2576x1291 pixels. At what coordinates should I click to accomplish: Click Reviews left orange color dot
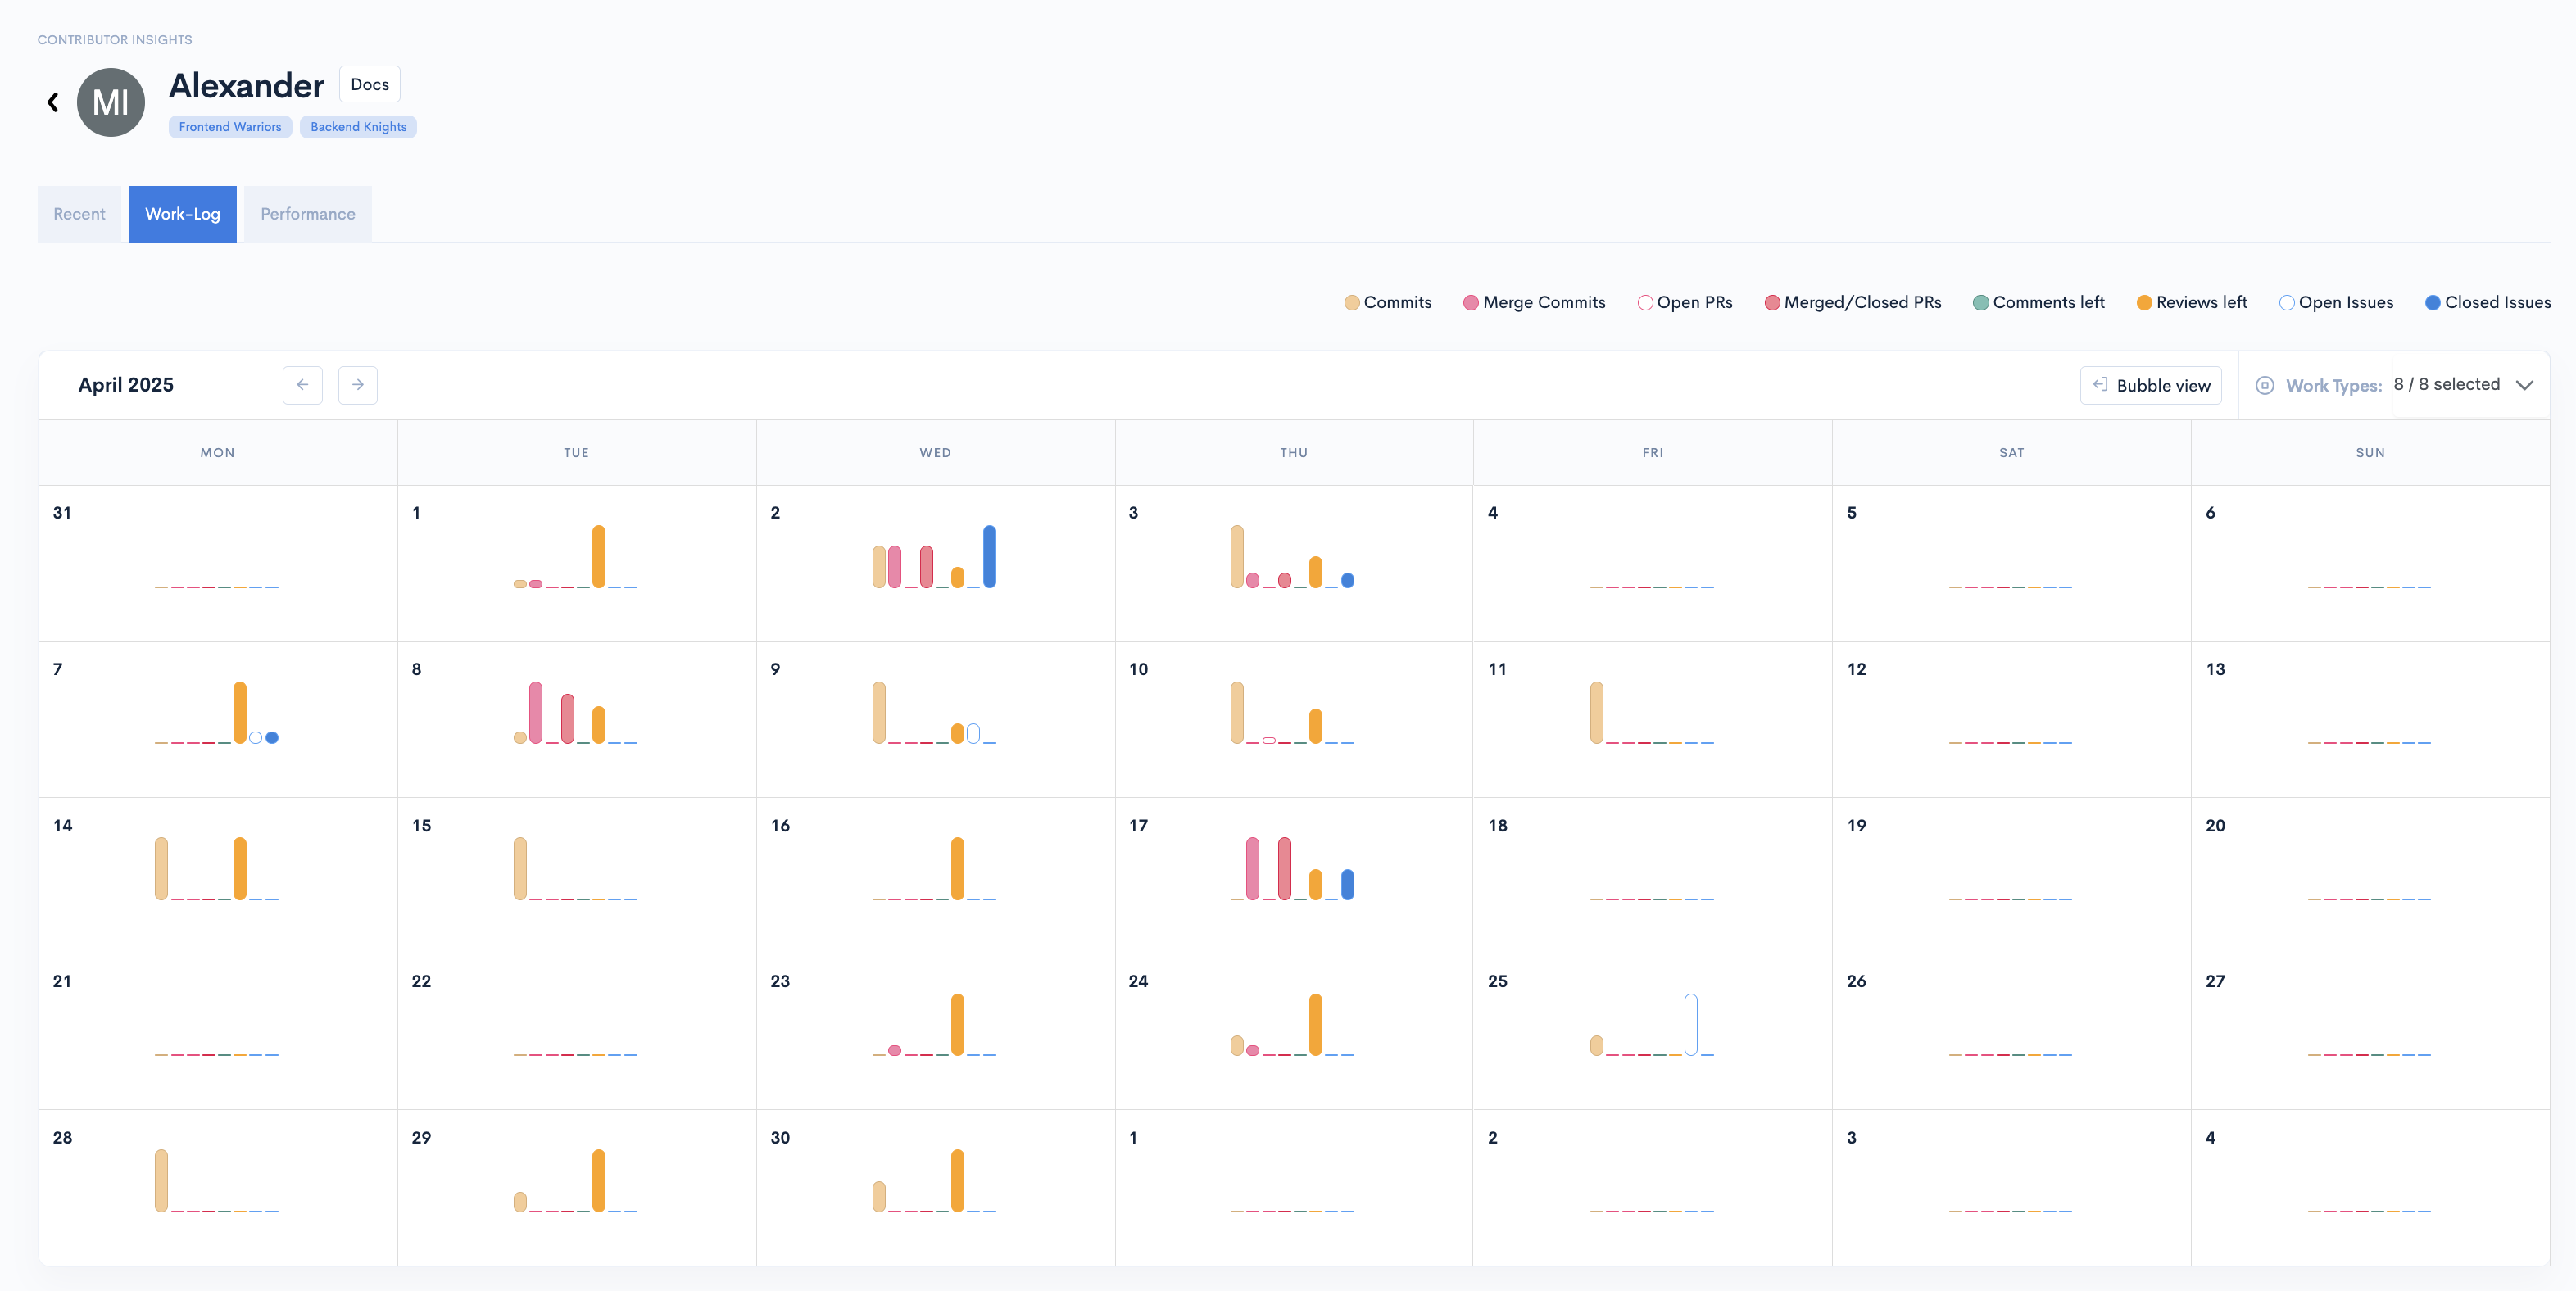pyautogui.click(x=2144, y=303)
